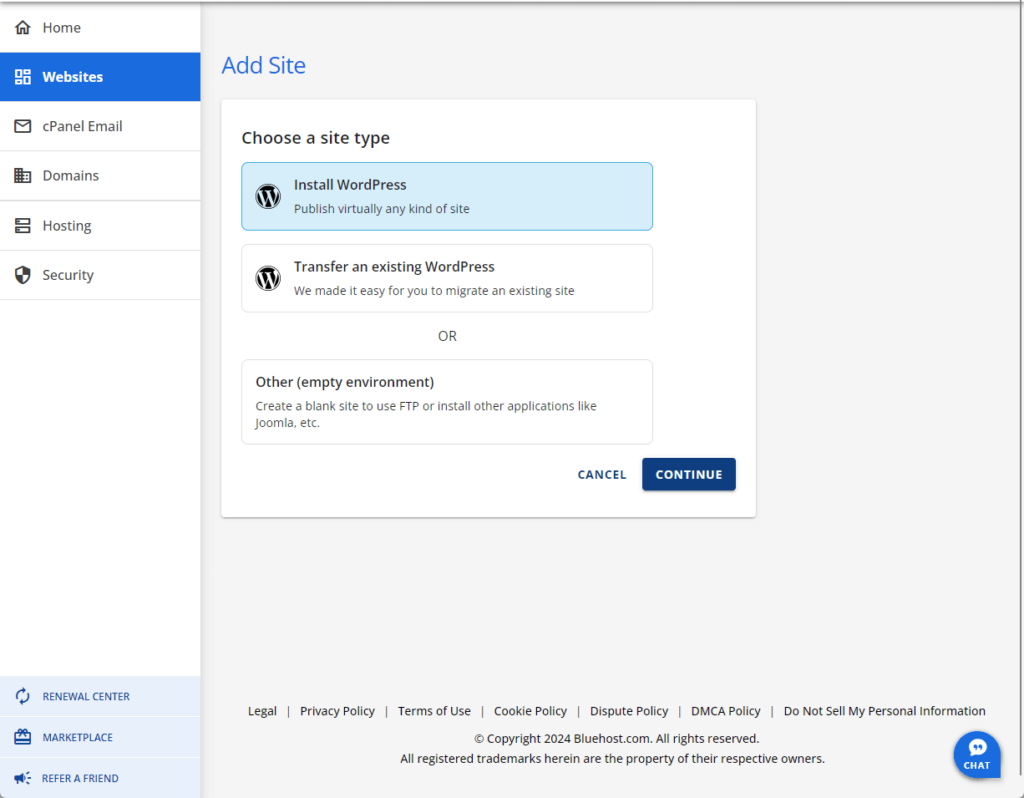Click the WordPress logo in Install WordPress
This screenshot has height=798, width=1024.
click(x=268, y=196)
